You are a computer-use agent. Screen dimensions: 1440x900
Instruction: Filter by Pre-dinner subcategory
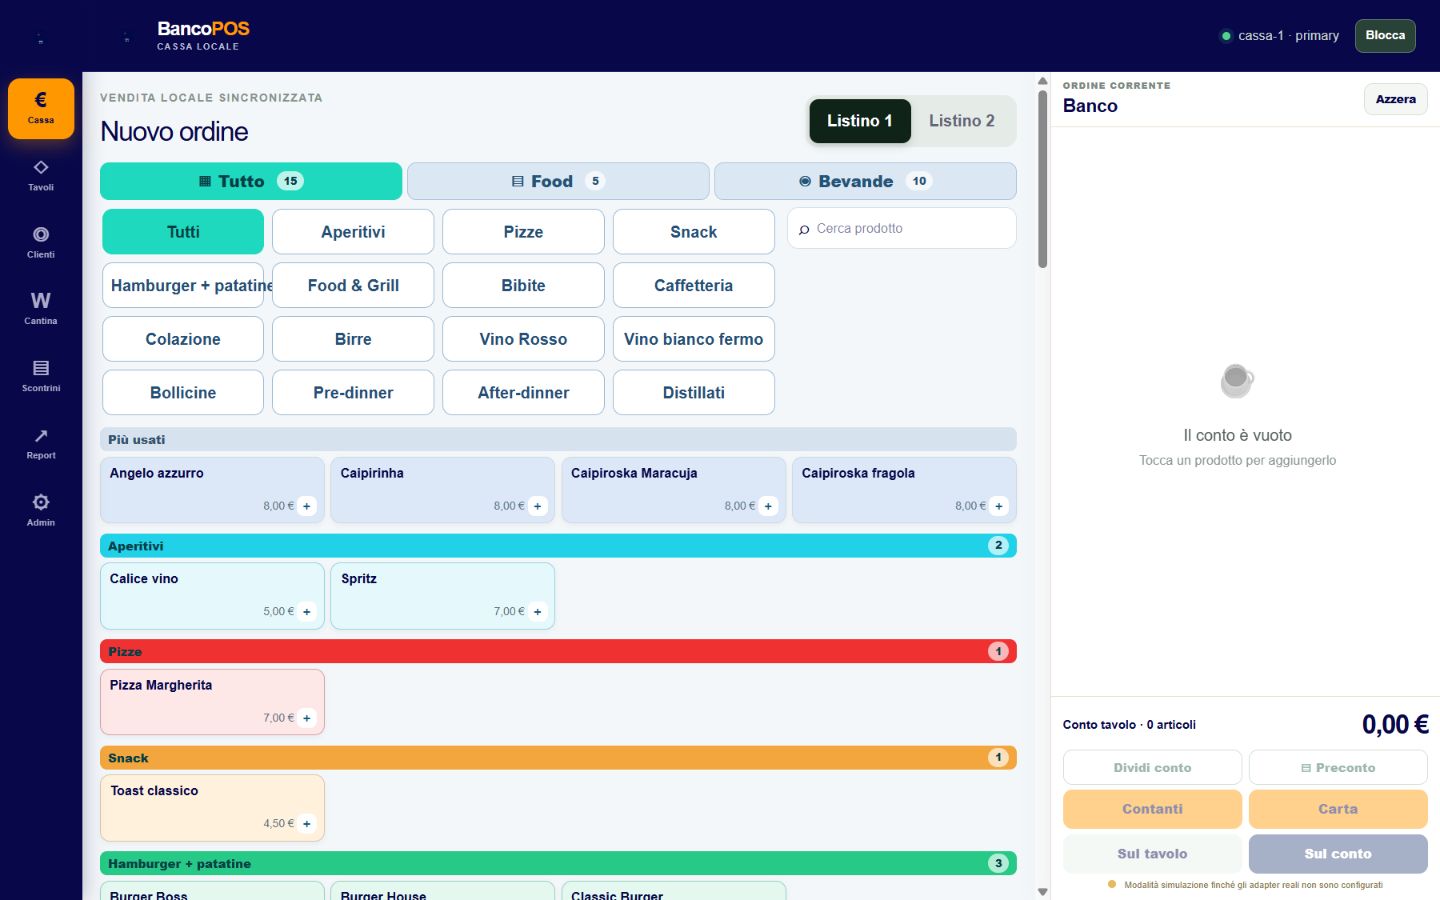353,393
